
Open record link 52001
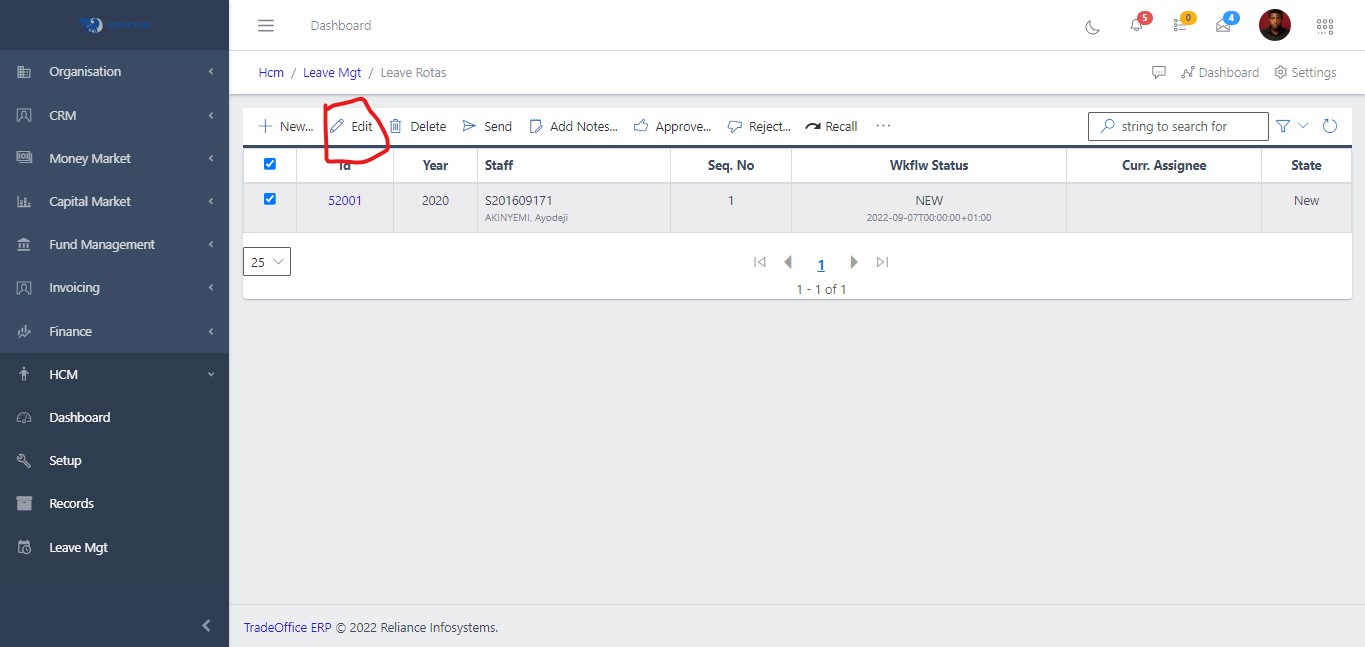pos(345,200)
